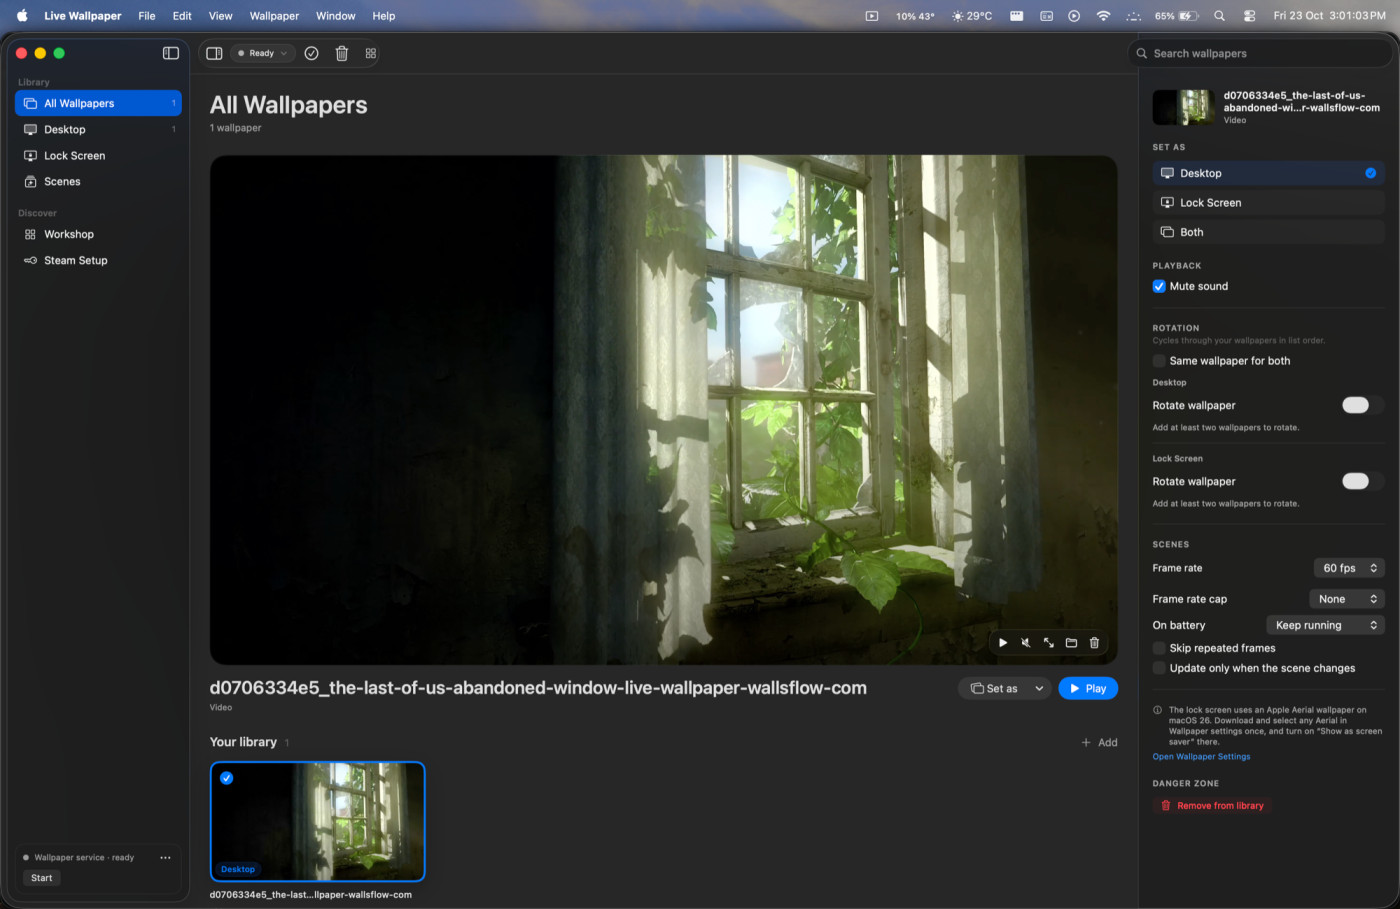The height and width of the screenshot is (909, 1400).
Task: Enable Skip repeated frames checkbox
Action: click(1159, 648)
